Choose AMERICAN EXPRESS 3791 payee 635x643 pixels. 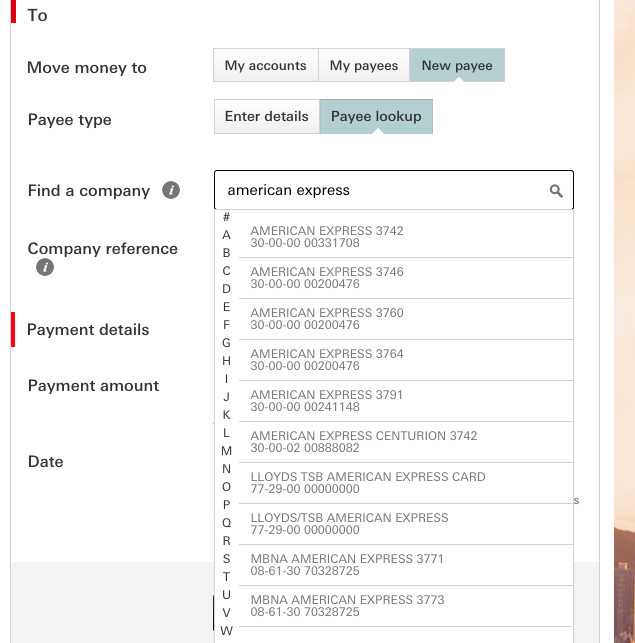pyautogui.click(x=406, y=401)
